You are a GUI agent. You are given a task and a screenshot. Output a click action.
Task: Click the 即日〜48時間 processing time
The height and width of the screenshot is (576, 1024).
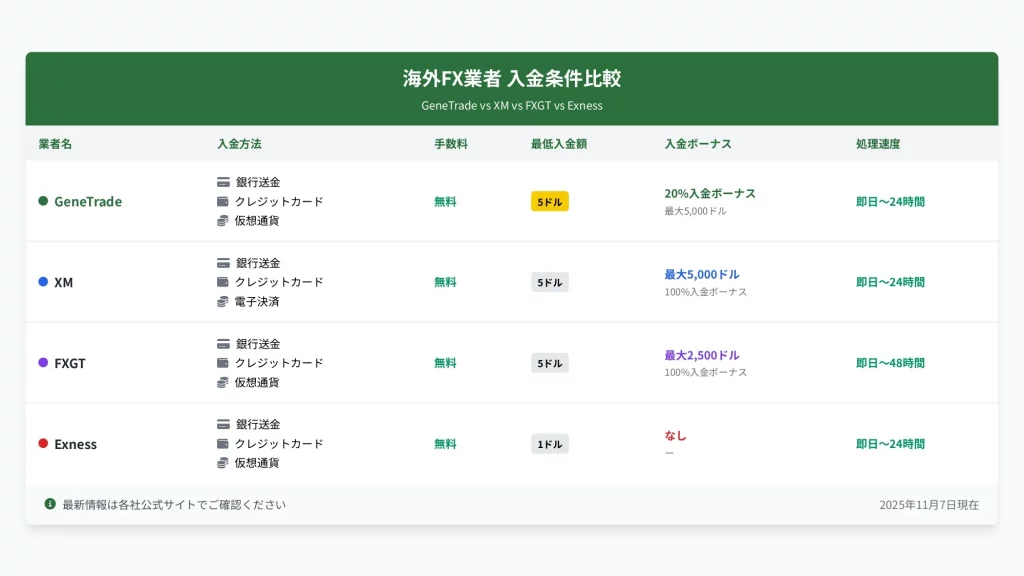tap(890, 363)
